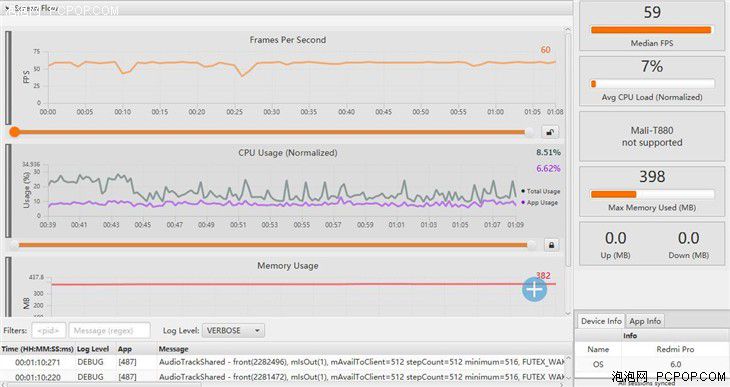Click the orange left handle of FPS slider
The width and height of the screenshot is (730, 387).
click(15, 132)
